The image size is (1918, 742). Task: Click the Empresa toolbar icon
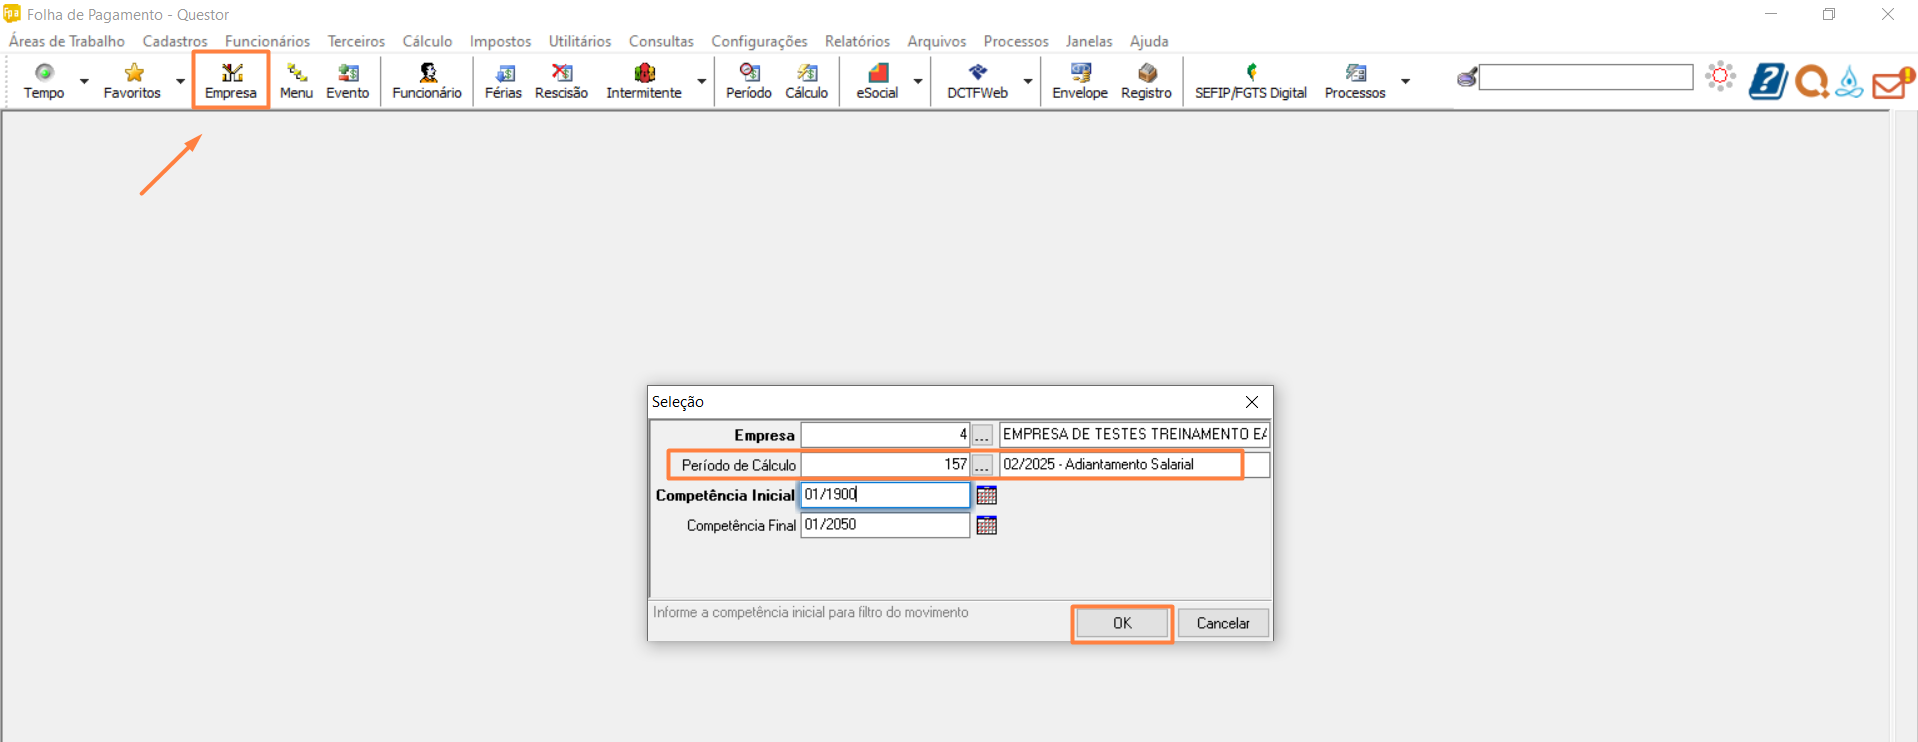pos(231,80)
